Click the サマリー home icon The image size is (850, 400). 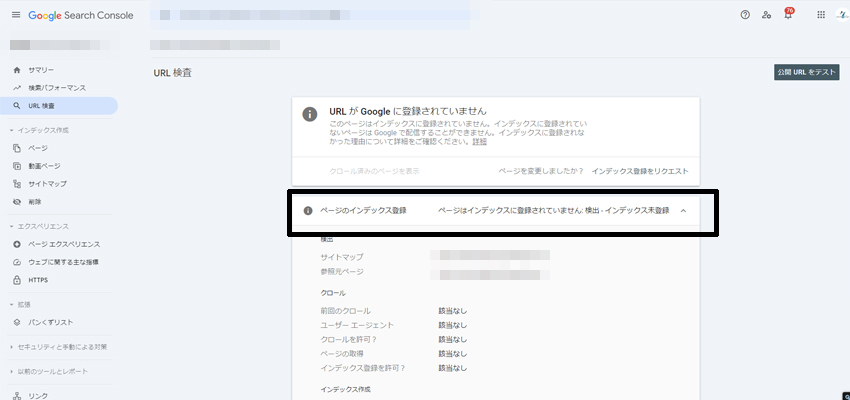coord(17,70)
